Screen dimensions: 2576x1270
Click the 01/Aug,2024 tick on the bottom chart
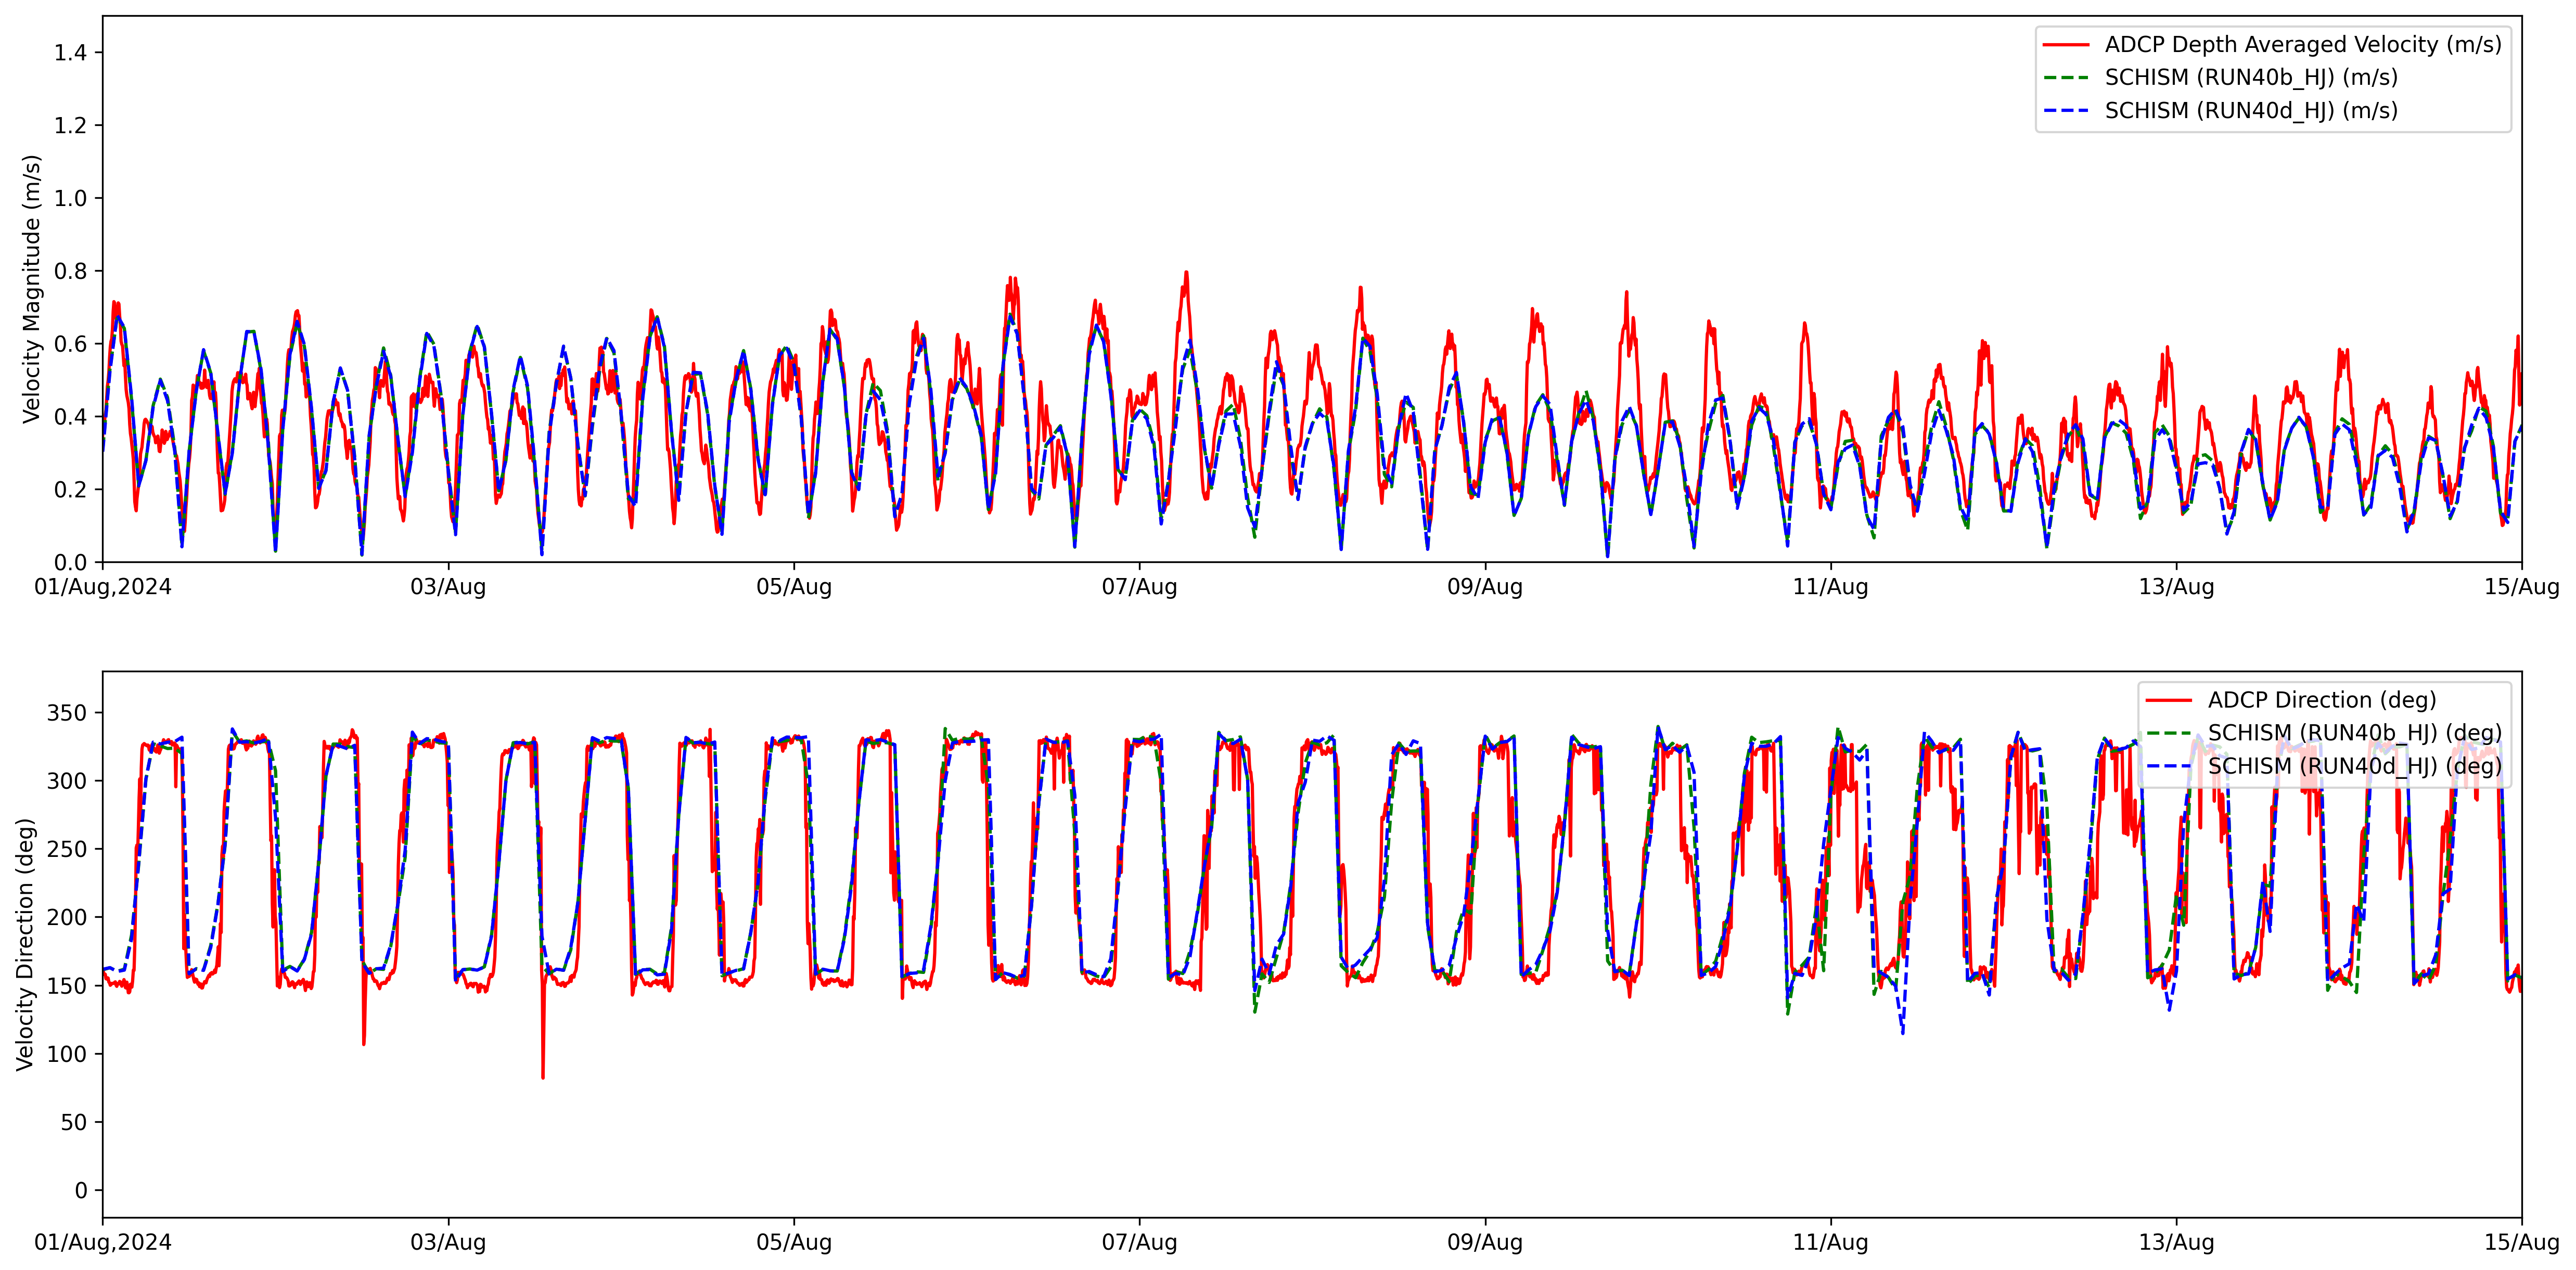point(103,1242)
